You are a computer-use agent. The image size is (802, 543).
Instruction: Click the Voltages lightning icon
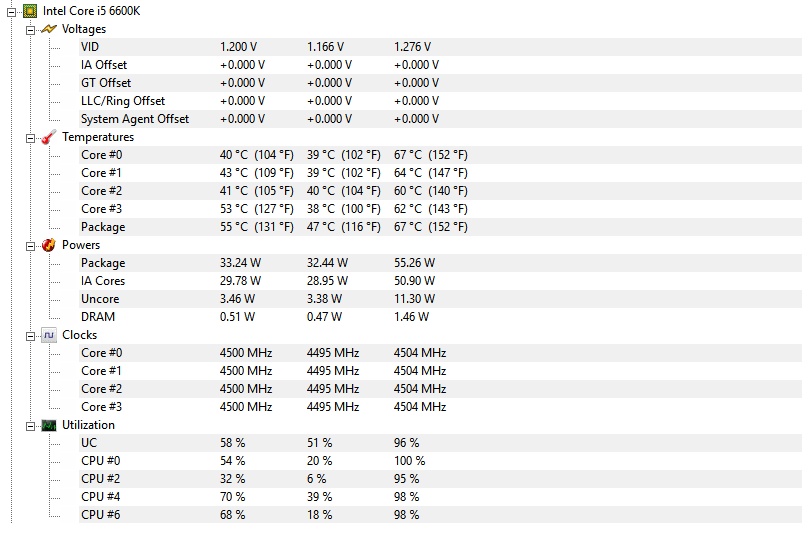49,29
